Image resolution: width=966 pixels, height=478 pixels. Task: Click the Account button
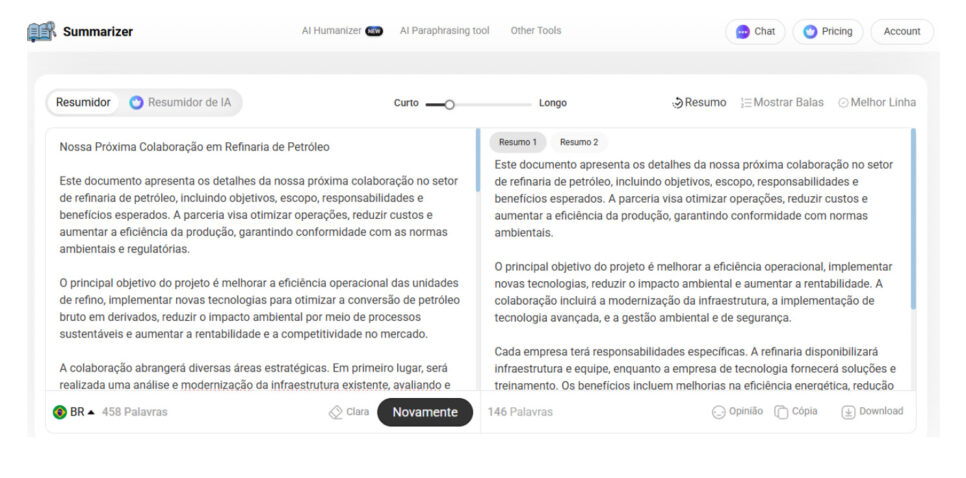click(x=902, y=31)
